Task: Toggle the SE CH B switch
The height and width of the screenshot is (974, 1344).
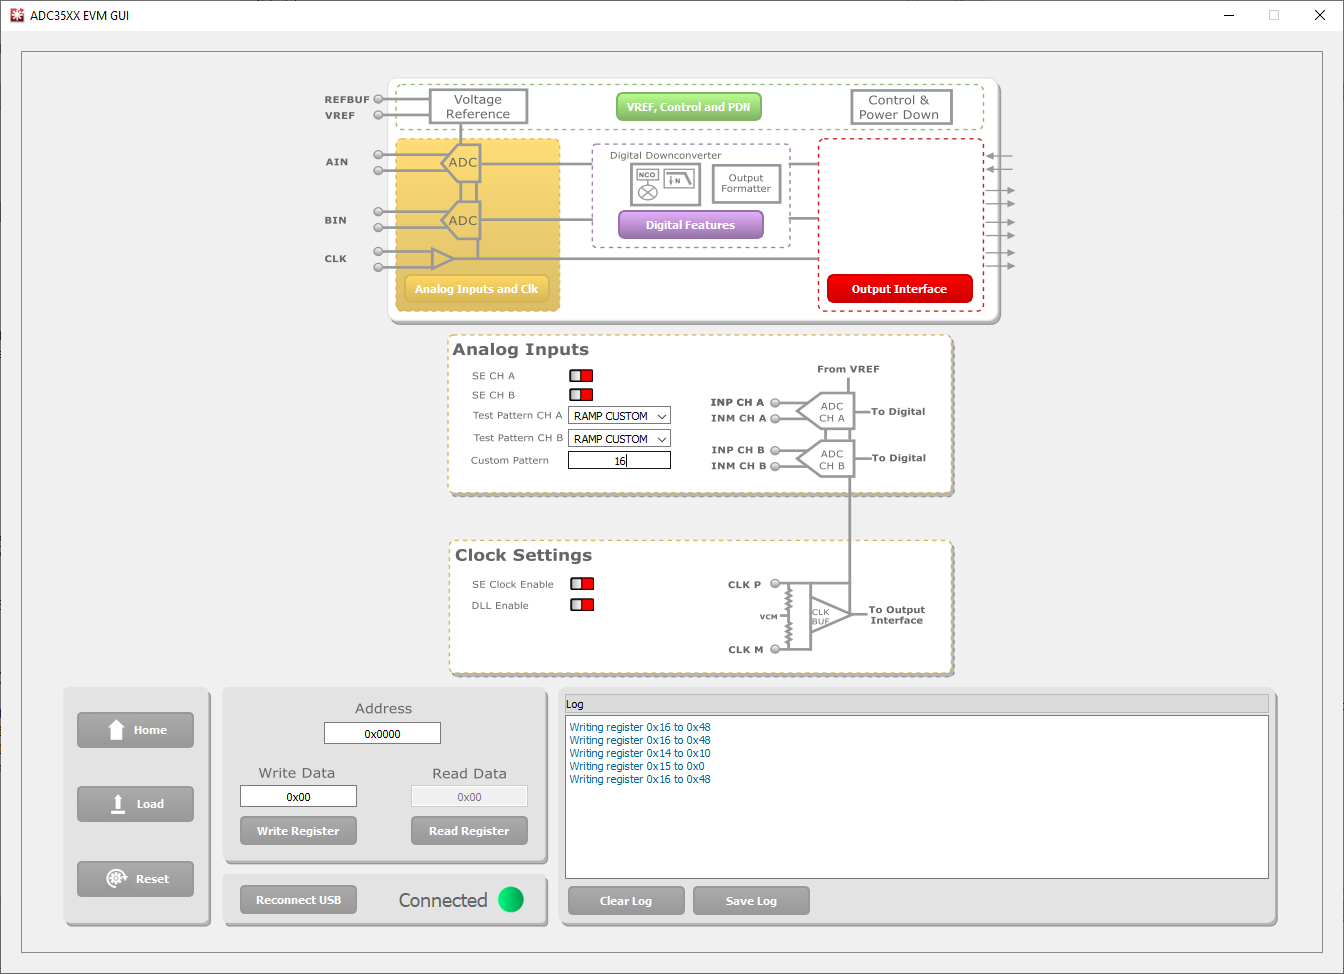Action: (x=581, y=395)
